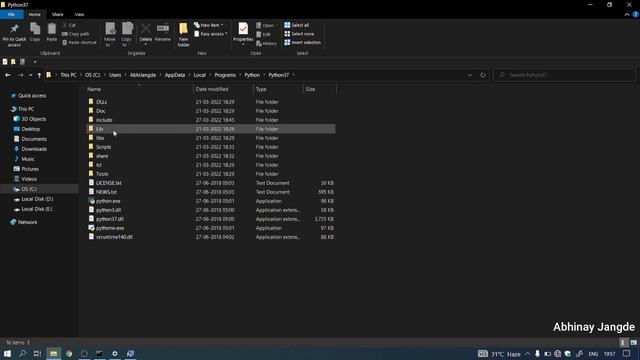
Task: Collapse the ribbon with chevron
Action: click(x=627, y=14)
